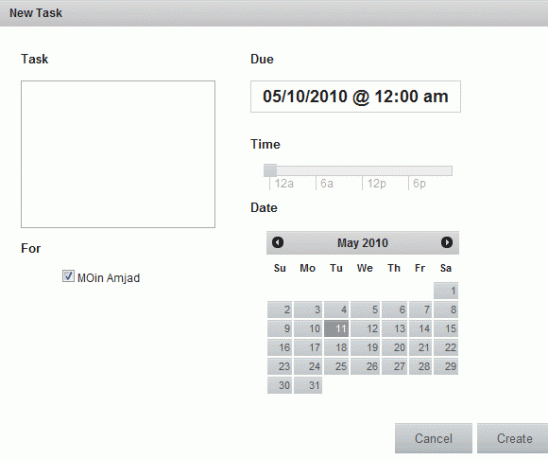Click the Cancel button

point(433,438)
